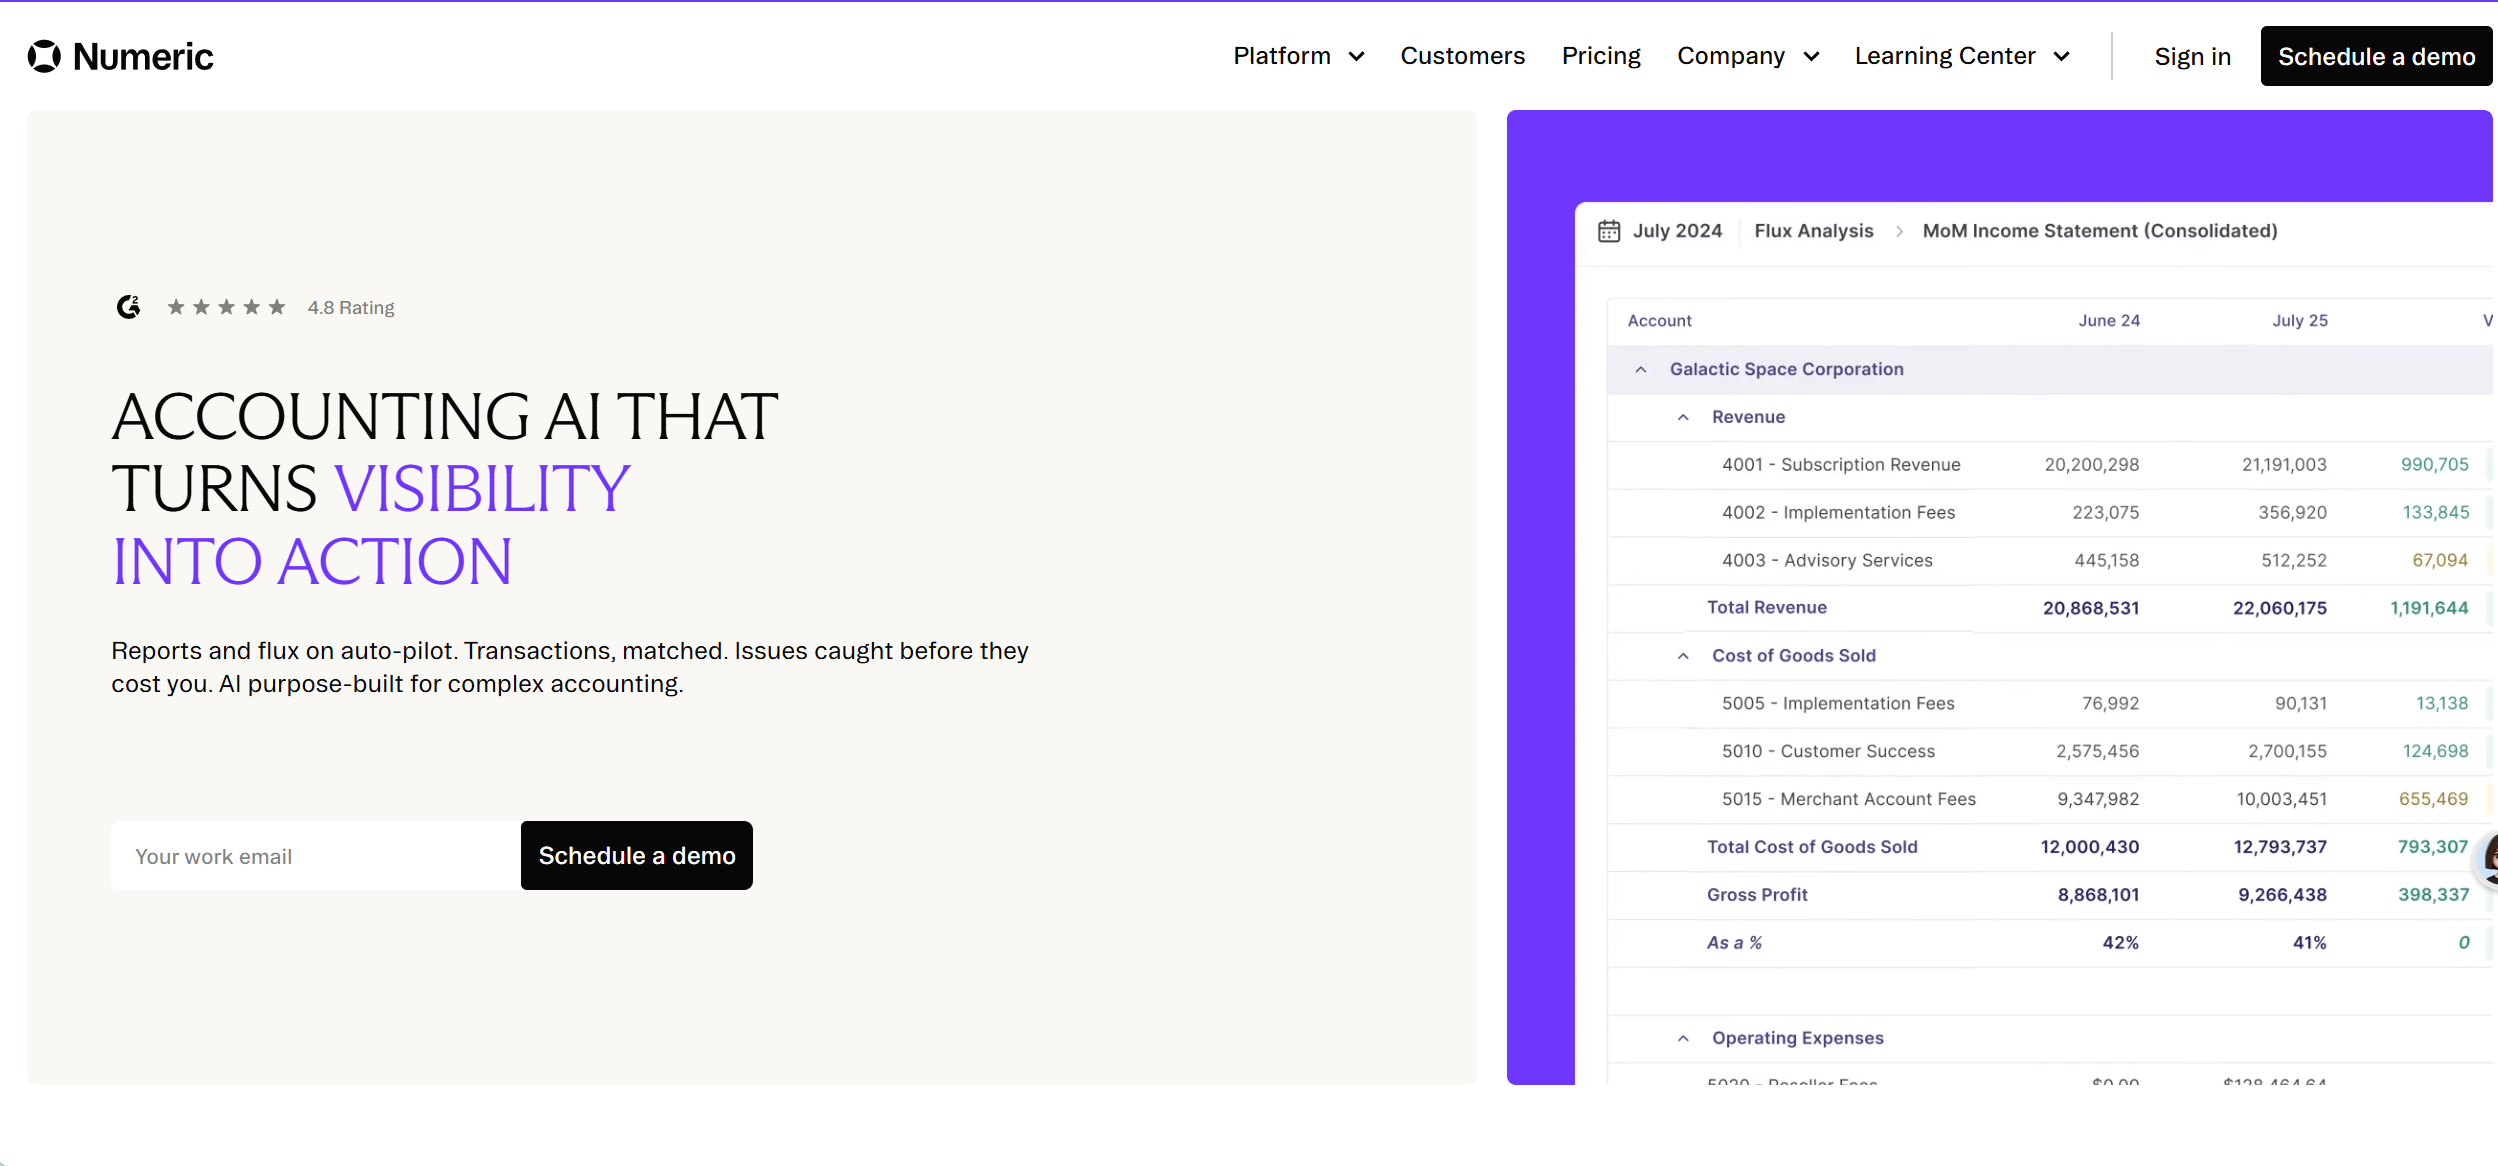Image resolution: width=2498 pixels, height=1166 pixels.
Task: Collapse the Cost of Goods Sold section
Action: [1683, 657]
